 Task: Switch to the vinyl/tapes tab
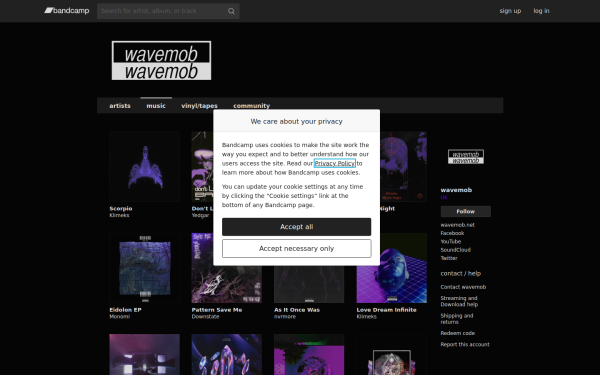199,106
